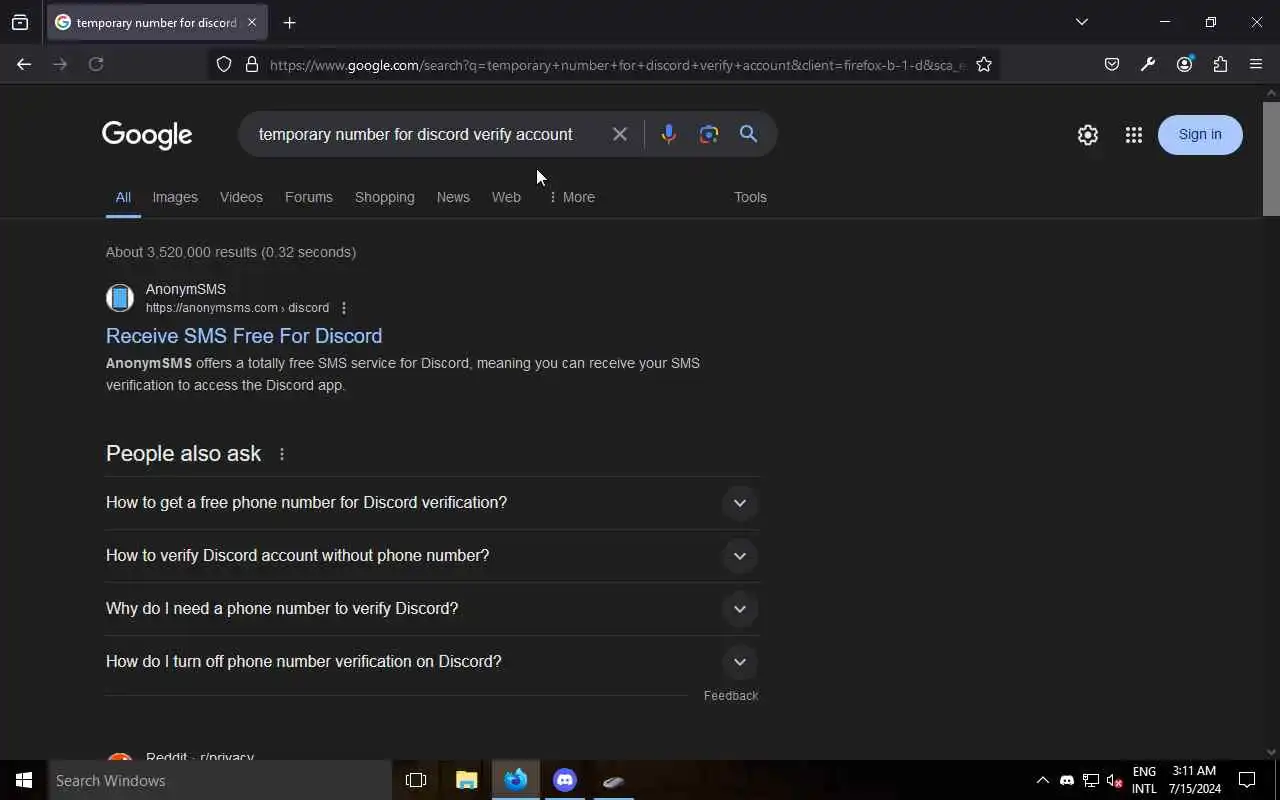The height and width of the screenshot is (800, 1280).
Task: Switch to the Shopping tab
Action: [384, 197]
